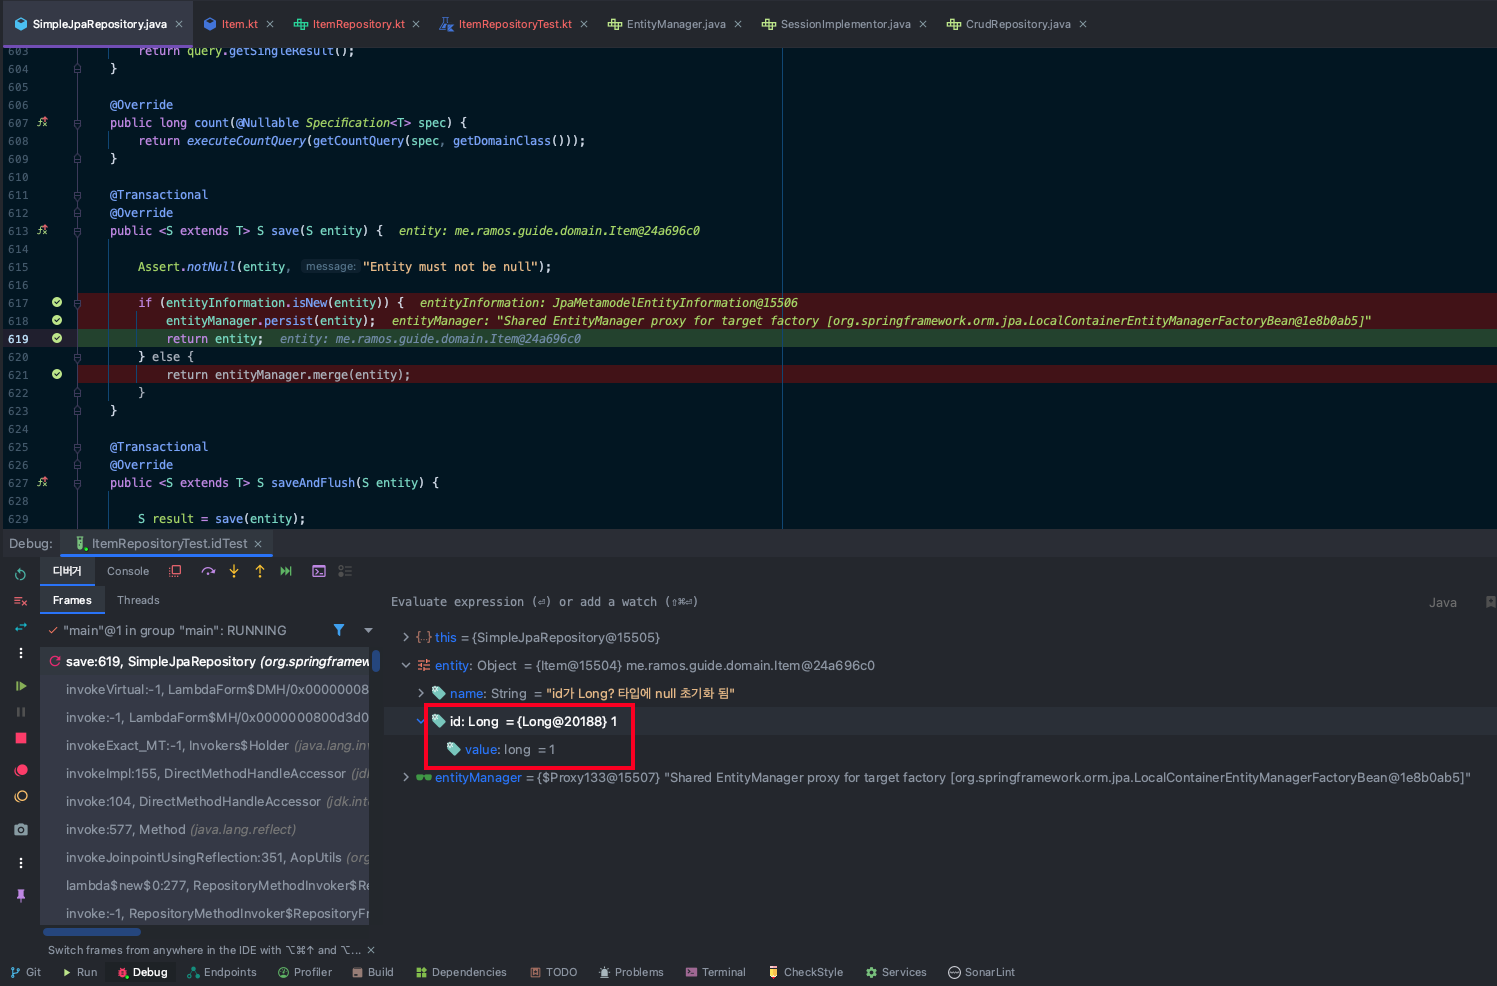Toggle breakpoint on line 621
1497x986 pixels.
click(x=57, y=374)
